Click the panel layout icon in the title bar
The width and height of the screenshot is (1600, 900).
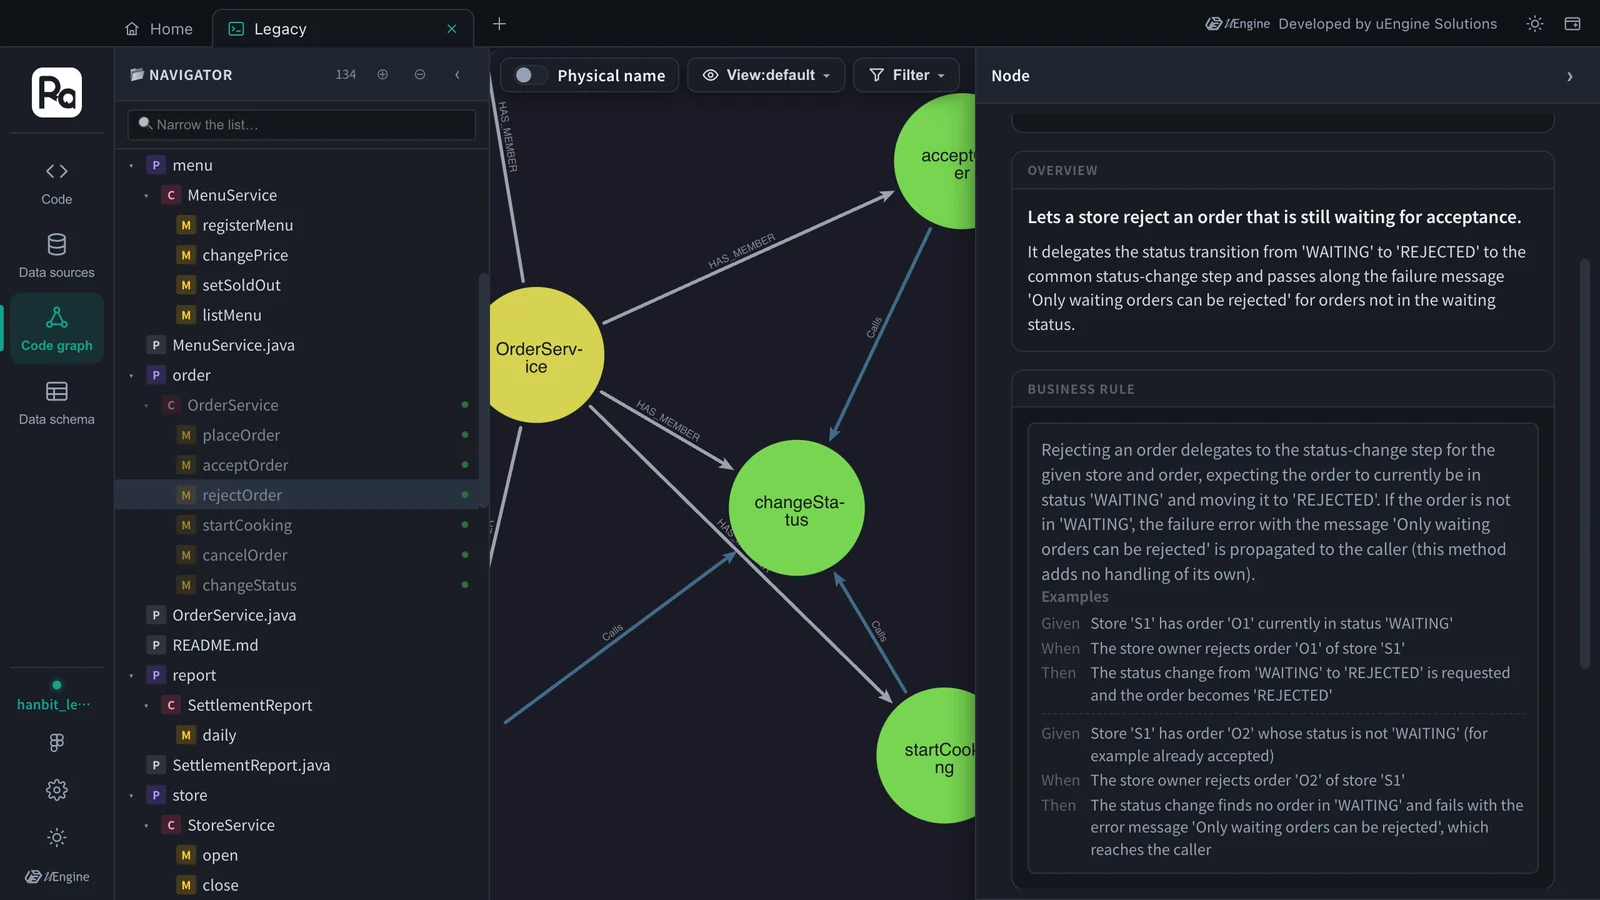(x=1572, y=24)
